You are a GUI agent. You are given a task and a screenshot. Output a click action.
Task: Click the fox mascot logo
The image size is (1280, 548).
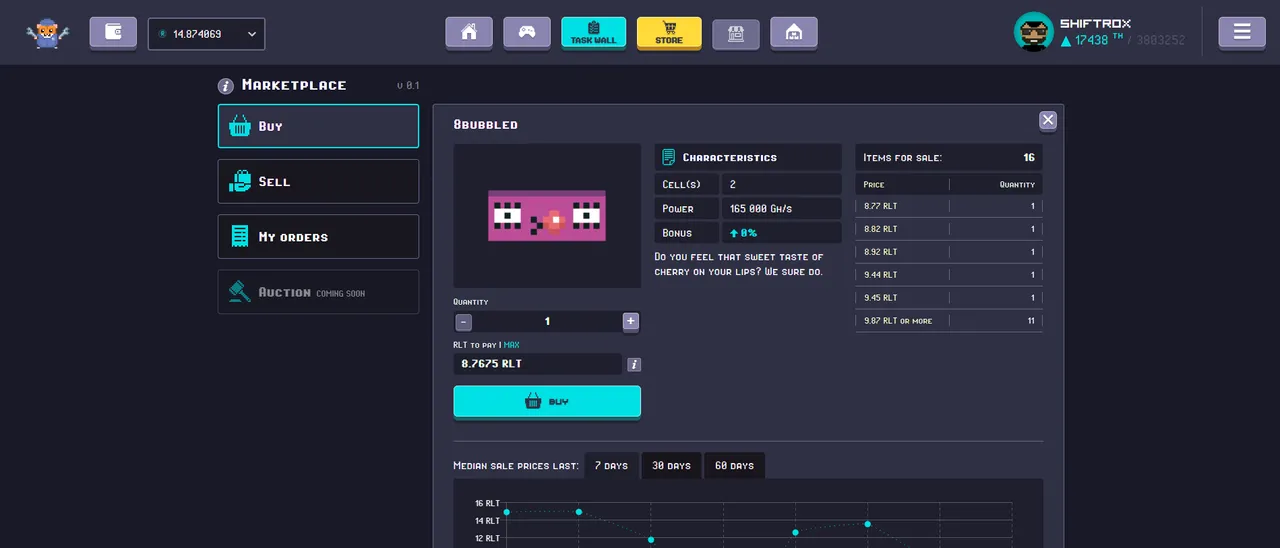[48, 33]
